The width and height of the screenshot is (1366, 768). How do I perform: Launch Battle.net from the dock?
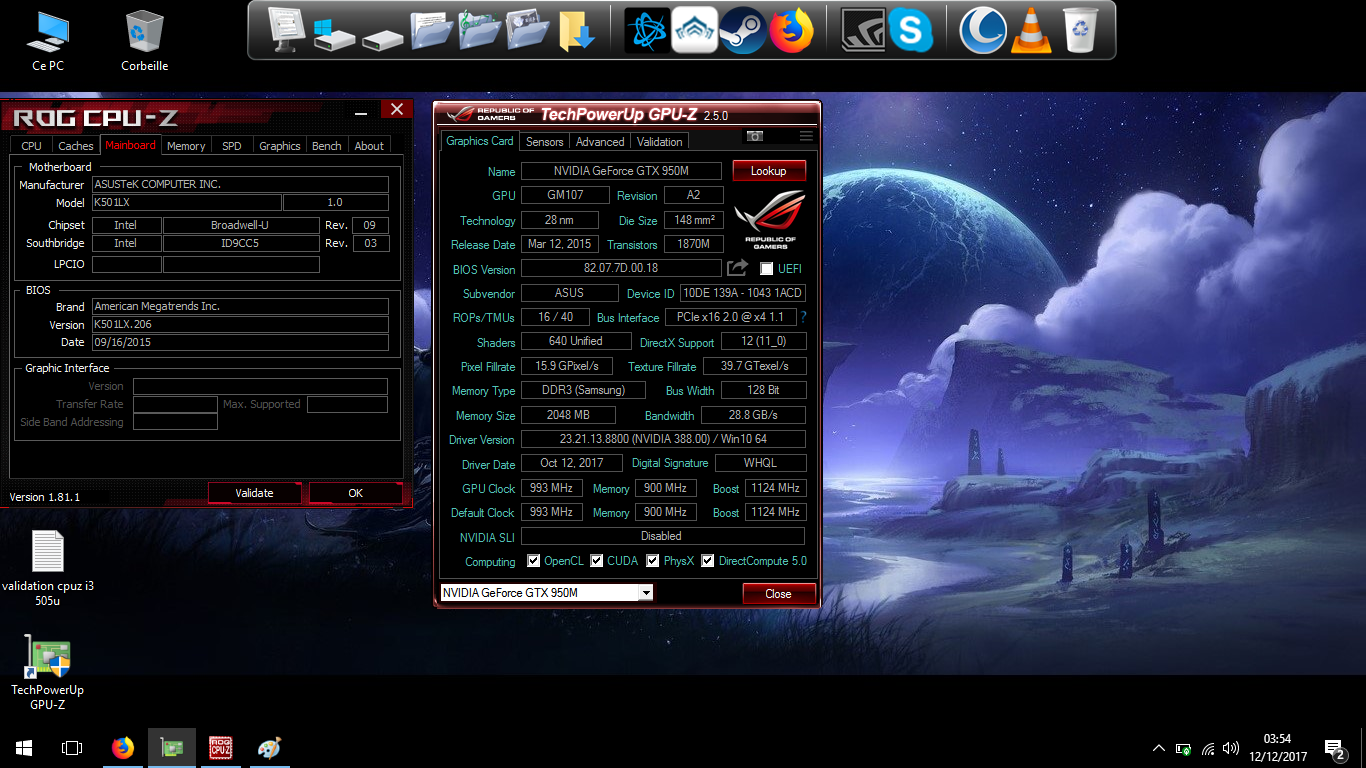click(647, 30)
